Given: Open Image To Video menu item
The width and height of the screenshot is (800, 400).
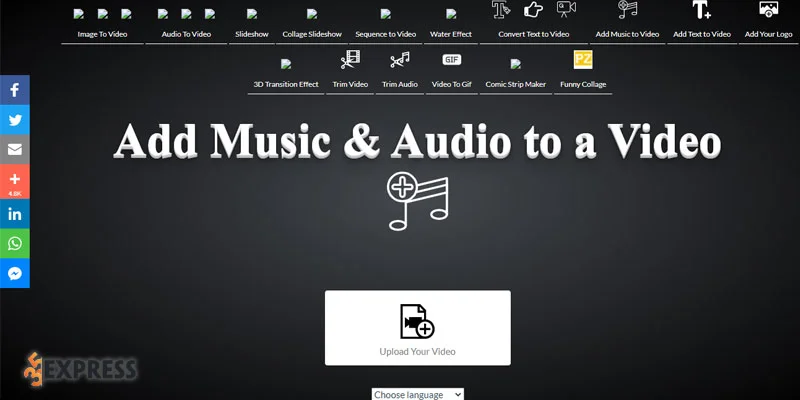Looking at the screenshot, I should point(103,34).
